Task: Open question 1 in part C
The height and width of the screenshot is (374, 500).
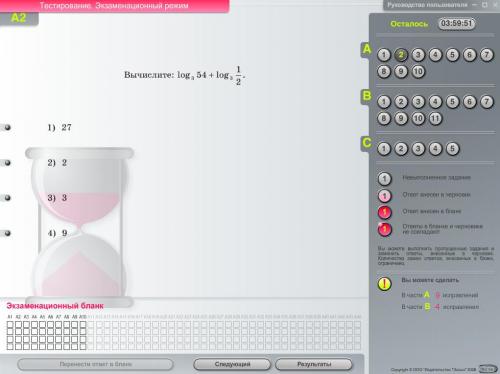Action: tap(384, 149)
